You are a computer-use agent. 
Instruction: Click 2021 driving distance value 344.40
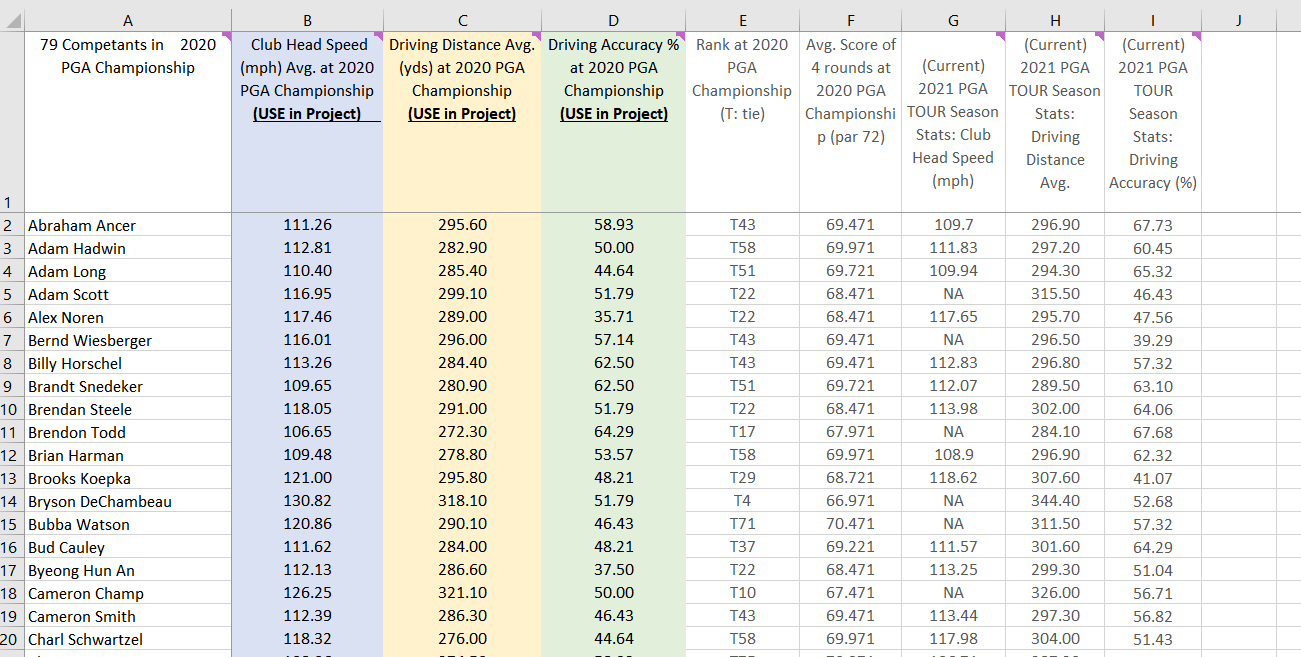point(1055,501)
